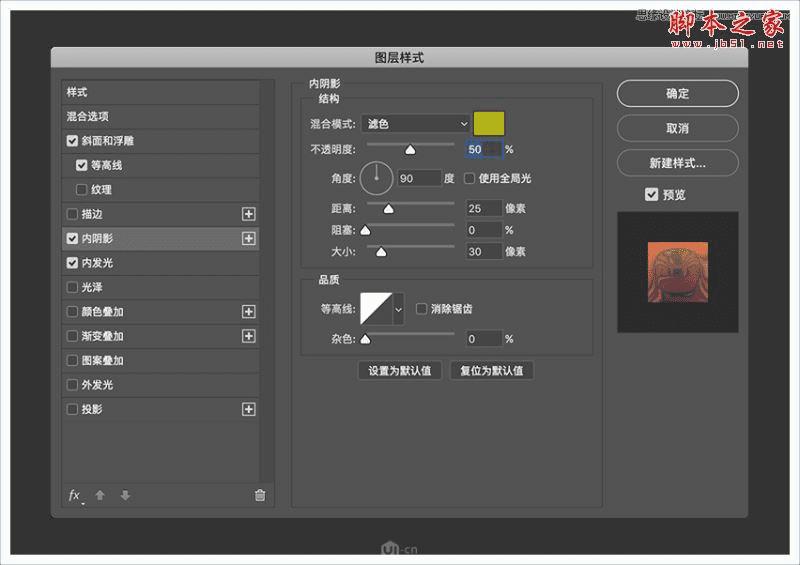
Task: Enable 描边 checkbox
Action: click(72, 214)
